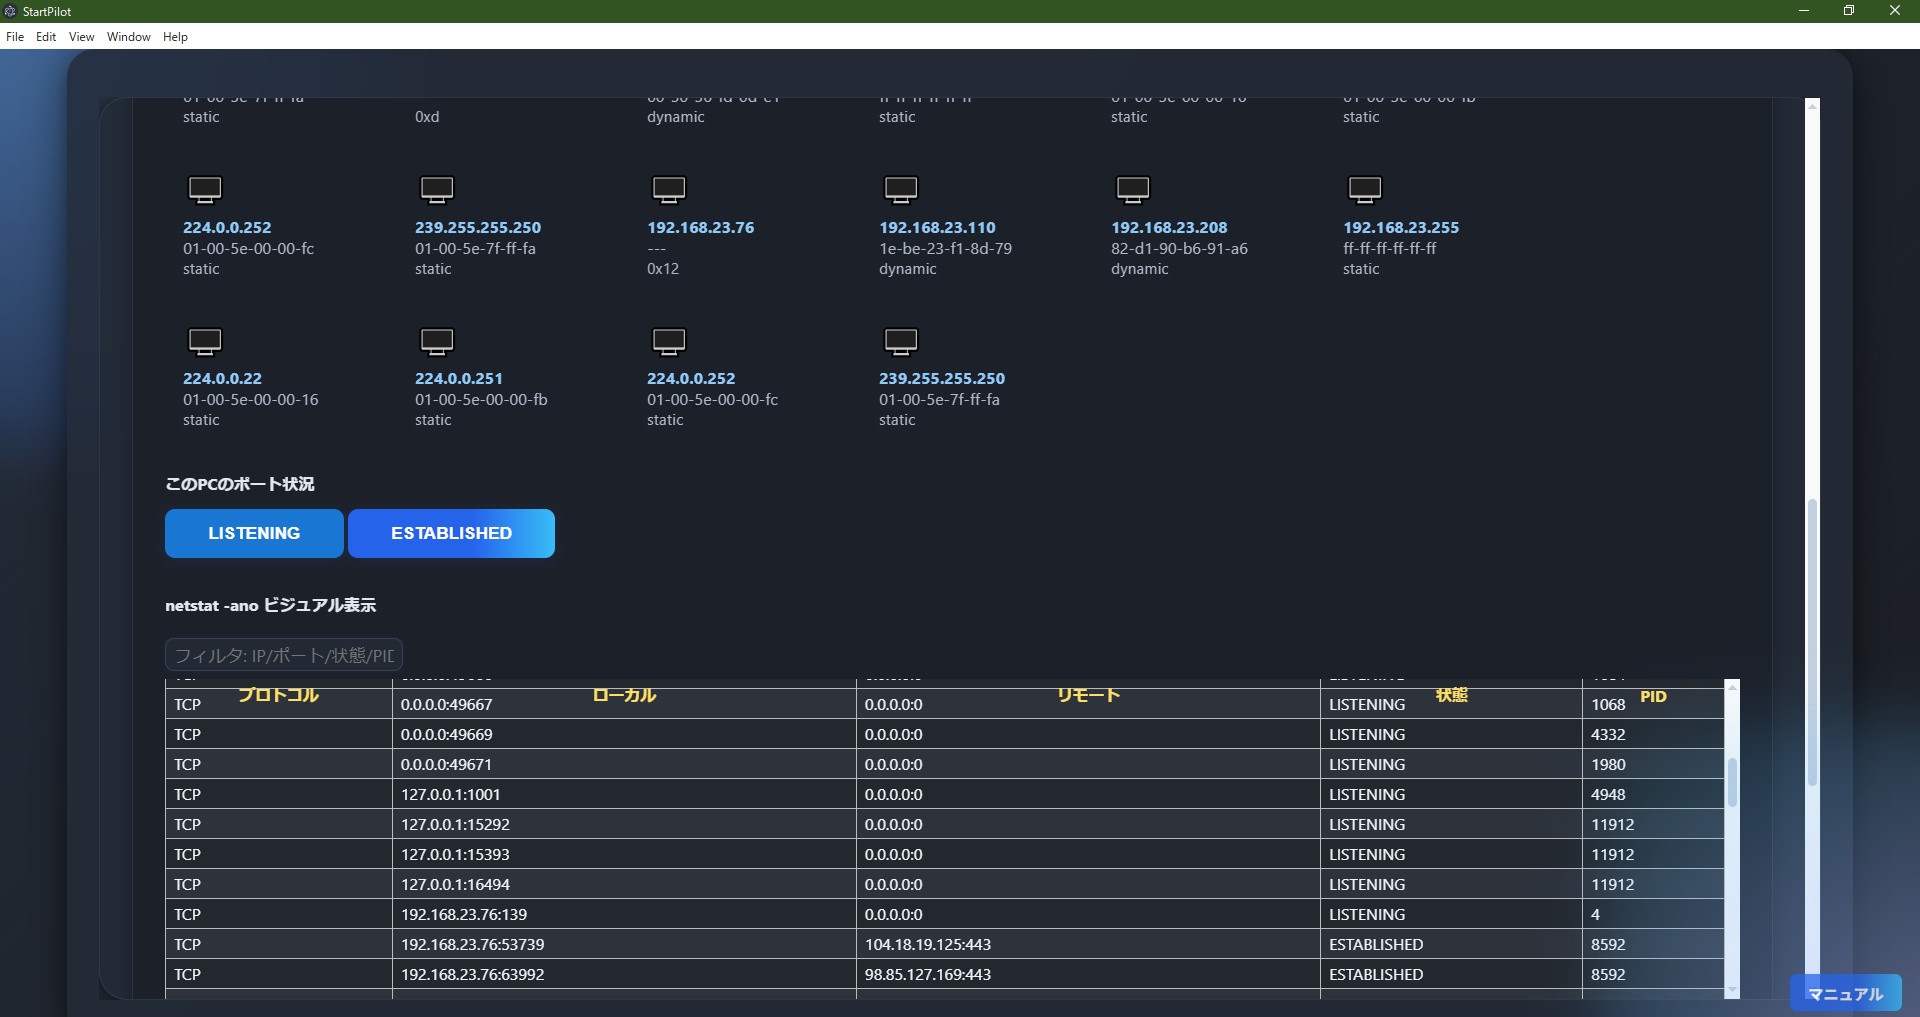Open the File menu
The image size is (1920, 1017).
point(15,37)
